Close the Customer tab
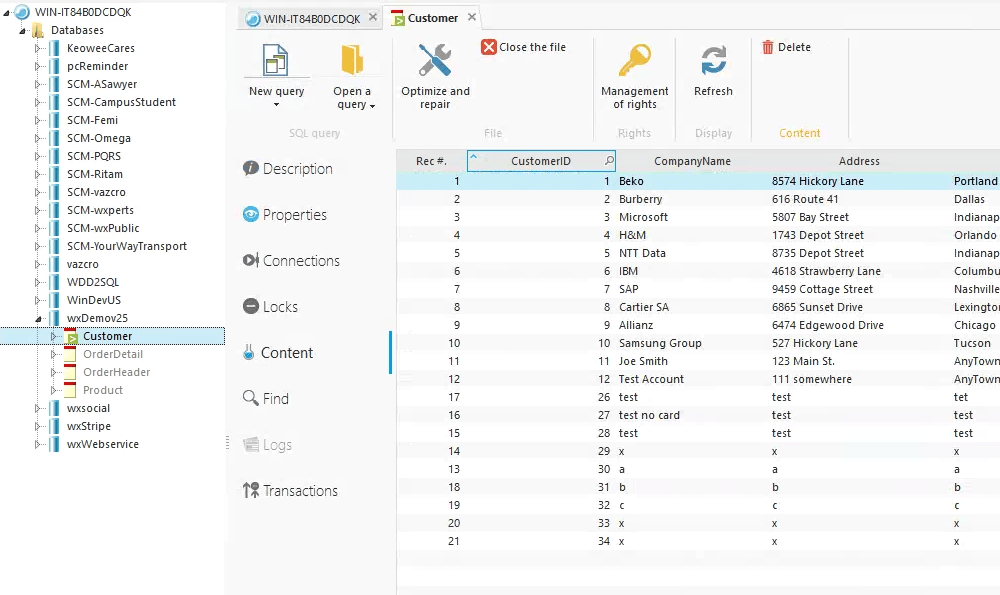The height and width of the screenshot is (595, 1000). (472, 18)
